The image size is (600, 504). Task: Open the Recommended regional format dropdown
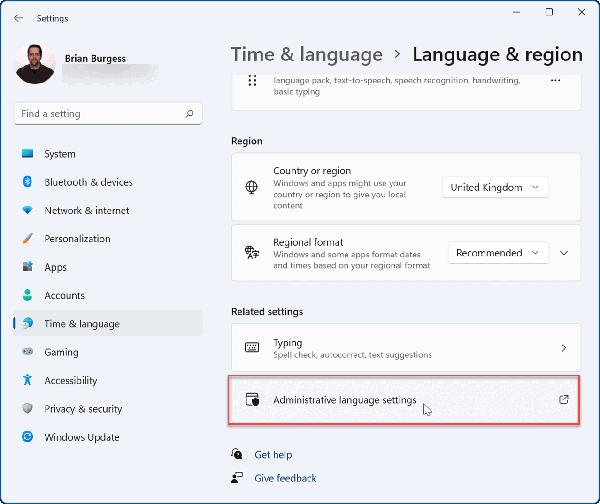(498, 253)
